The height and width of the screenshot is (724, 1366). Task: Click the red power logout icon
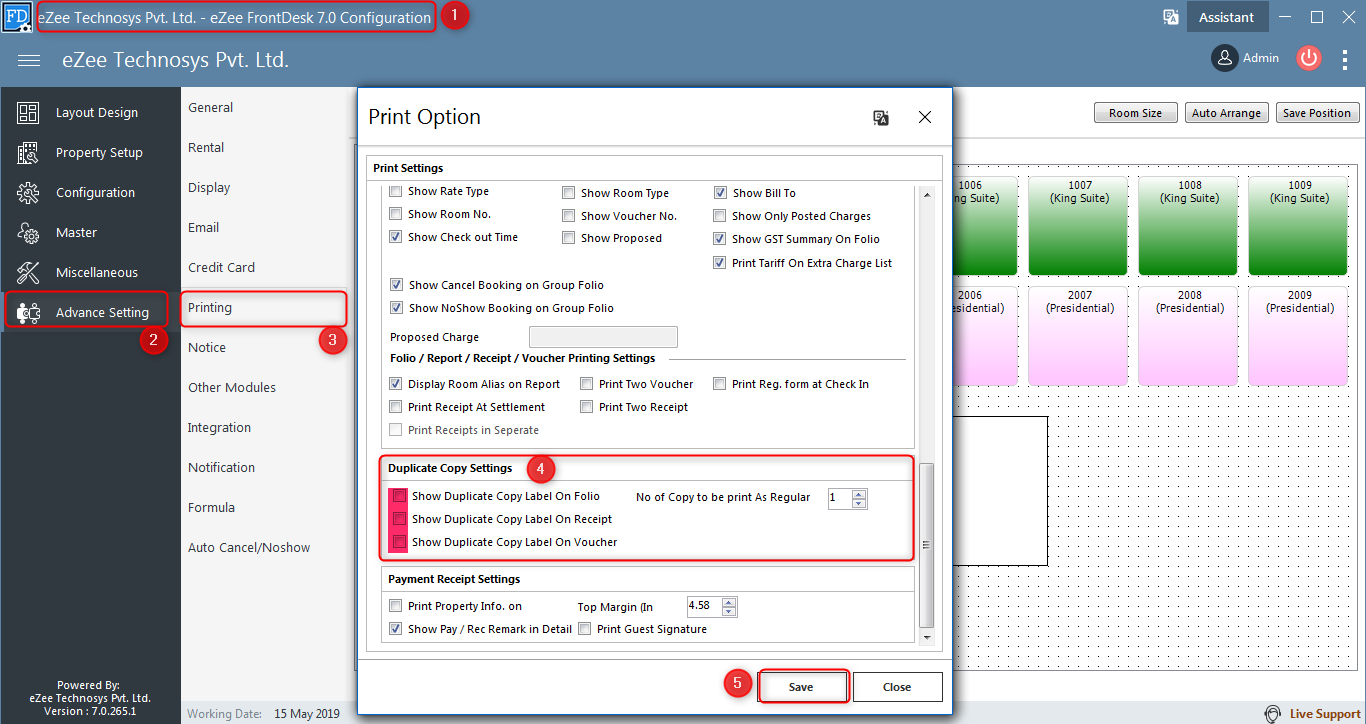tap(1309, 58)
